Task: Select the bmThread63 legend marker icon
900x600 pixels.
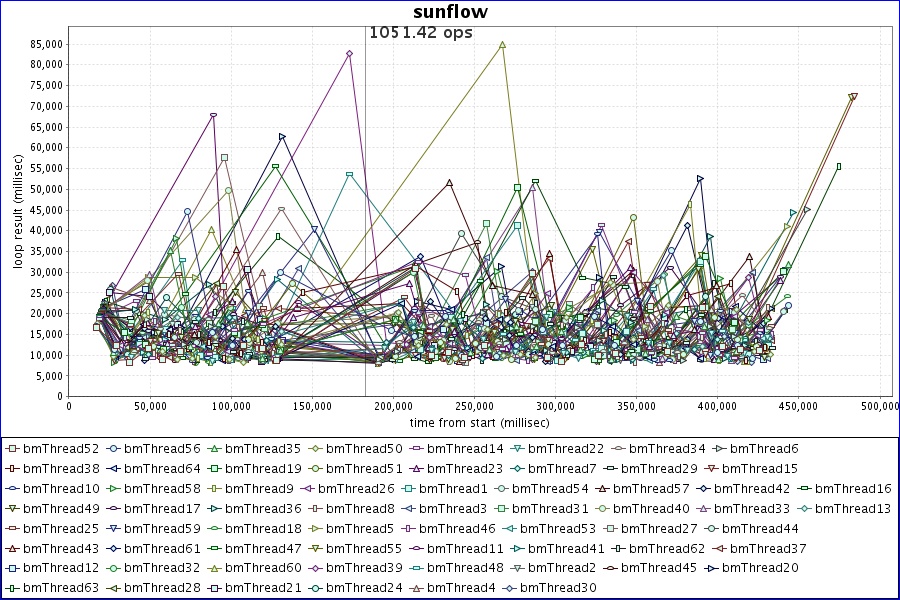Action: click(13, 588)
